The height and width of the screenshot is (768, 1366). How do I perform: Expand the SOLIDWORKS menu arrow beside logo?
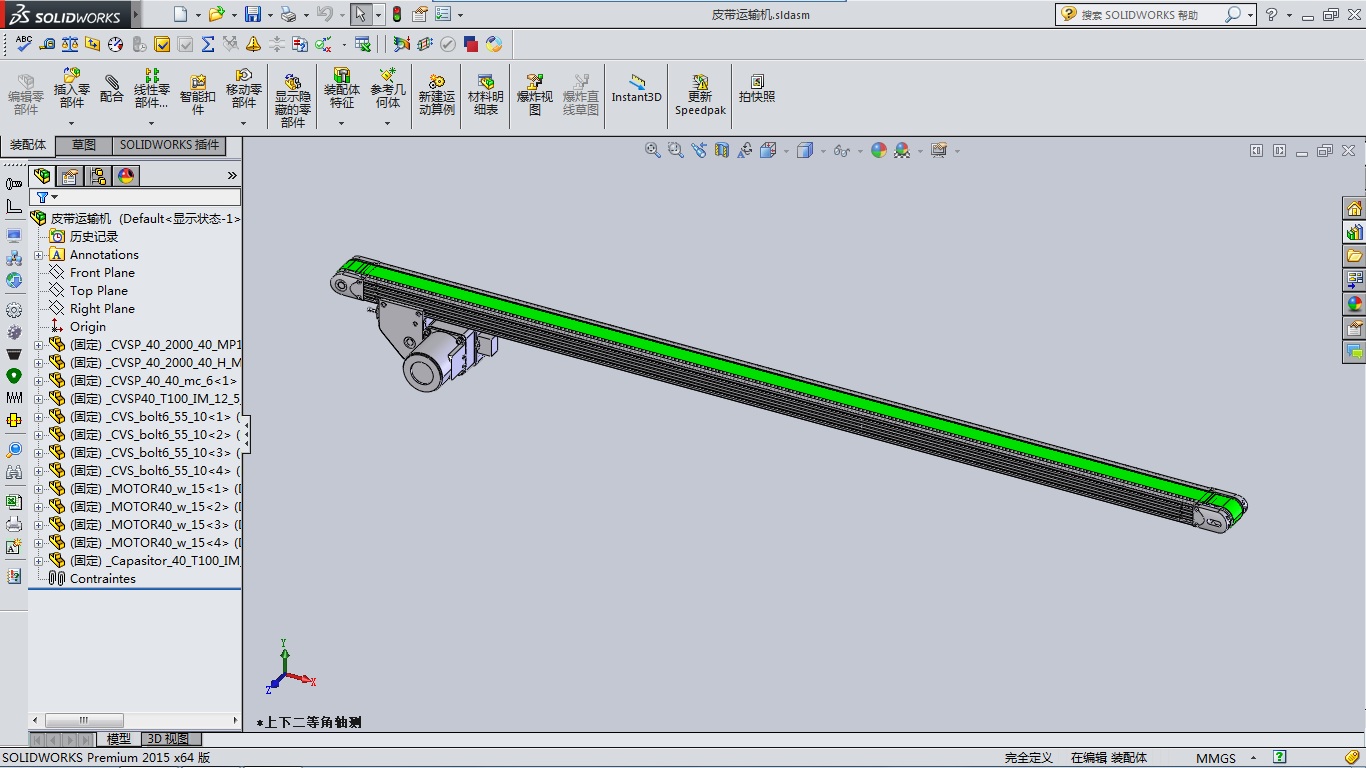[136, 15]
